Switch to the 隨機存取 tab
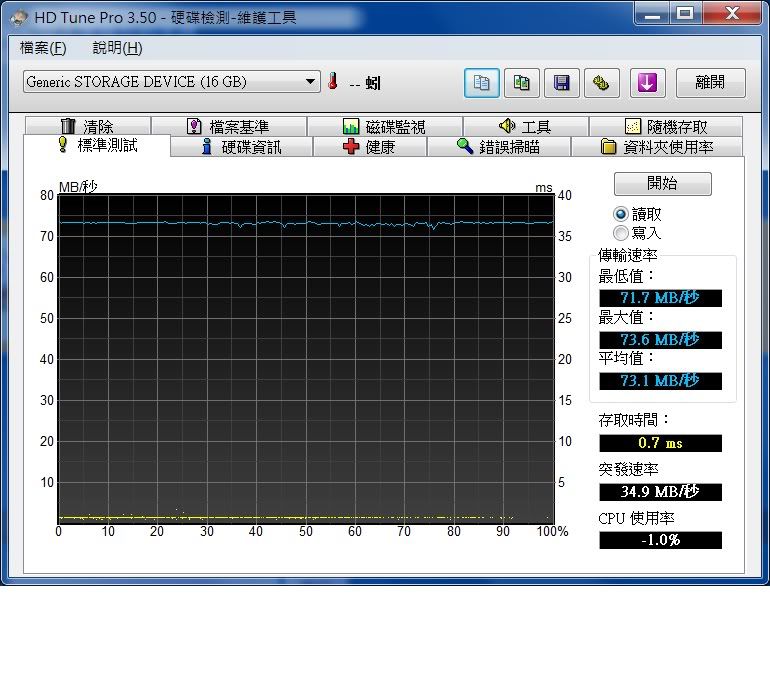The width and height of the screenshot is (770, 700). [x=666, y=127]
